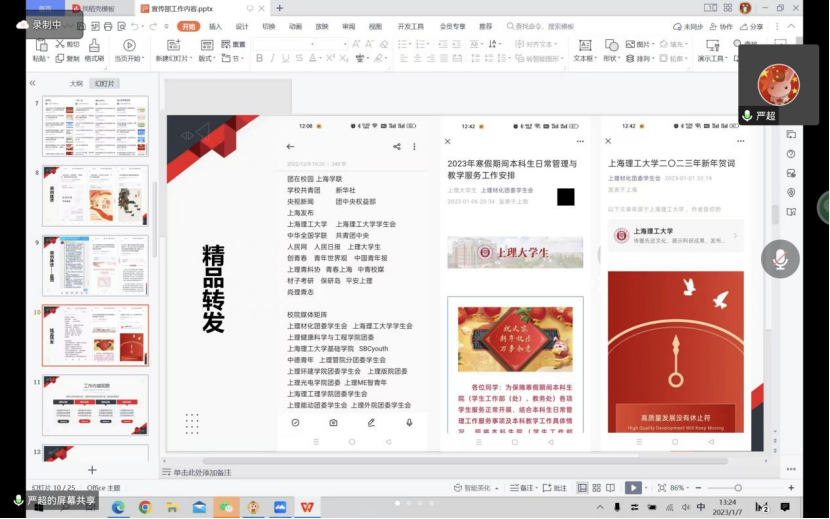Click the Comments (批注) status bar button
Viewport: 830px width, 519px height.
pos(555,488)
